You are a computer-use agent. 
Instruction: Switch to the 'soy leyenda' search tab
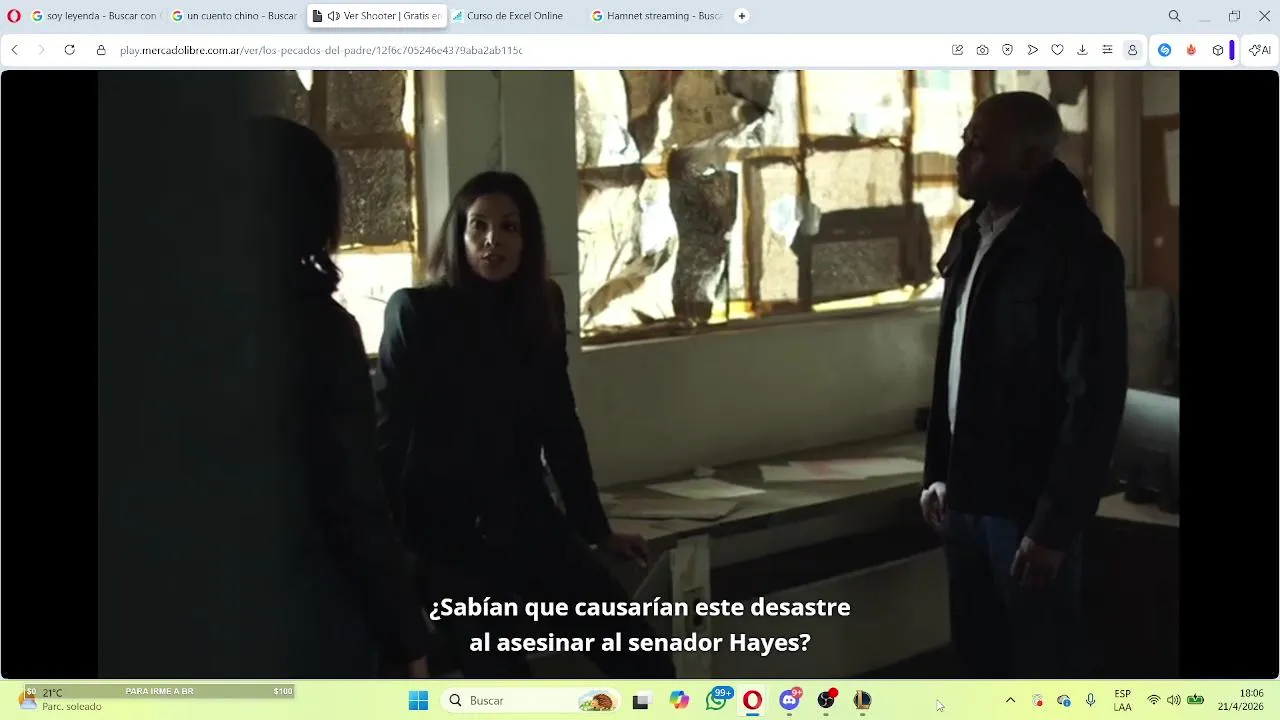95,16
